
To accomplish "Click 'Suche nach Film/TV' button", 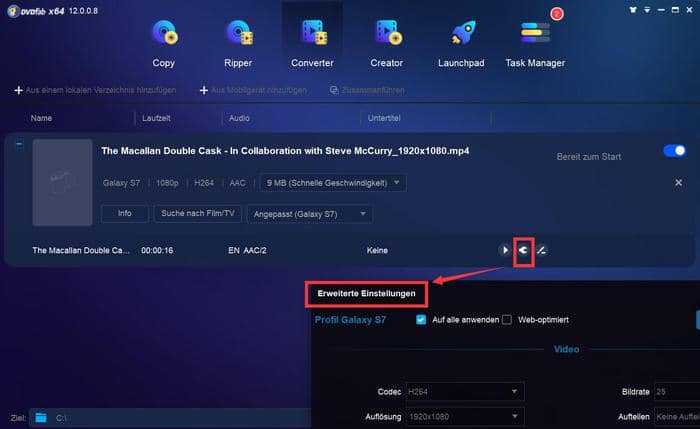I will click(x=198, y=213).
